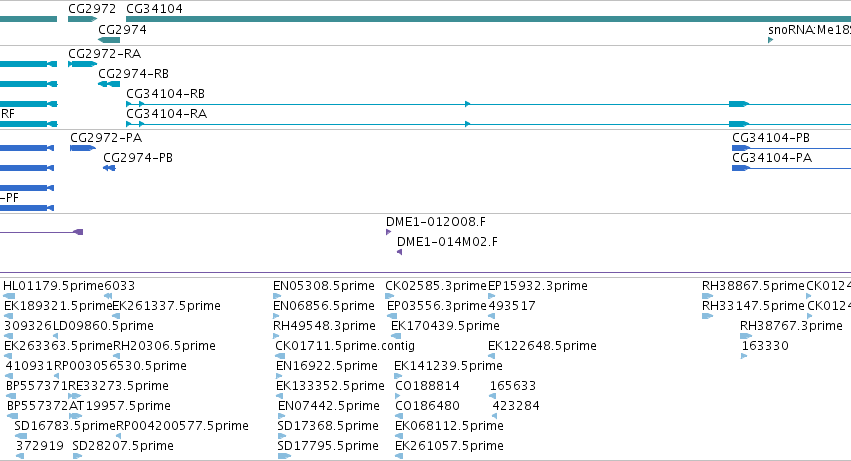The width and height of the screenshot is (851, 461).
Task: Click the EN05308.5prime EST arrow
Action: (277, 296)
